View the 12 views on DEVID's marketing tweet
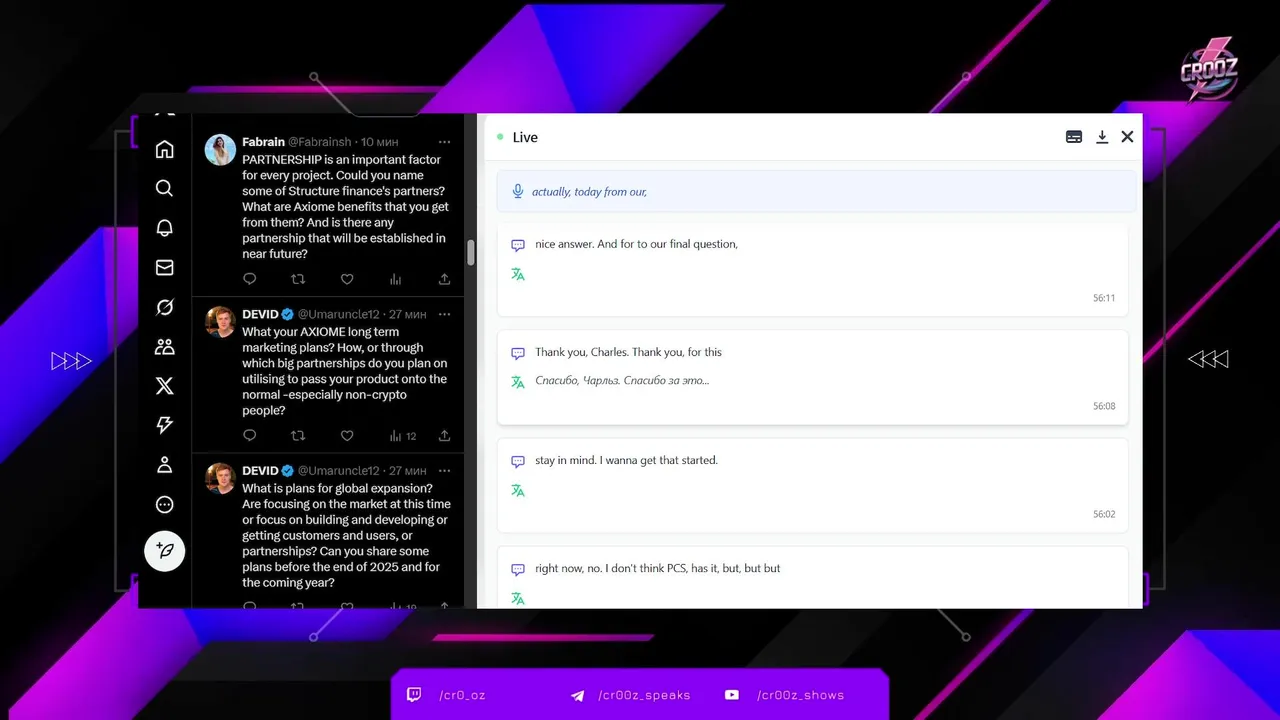 click(402, 436)
